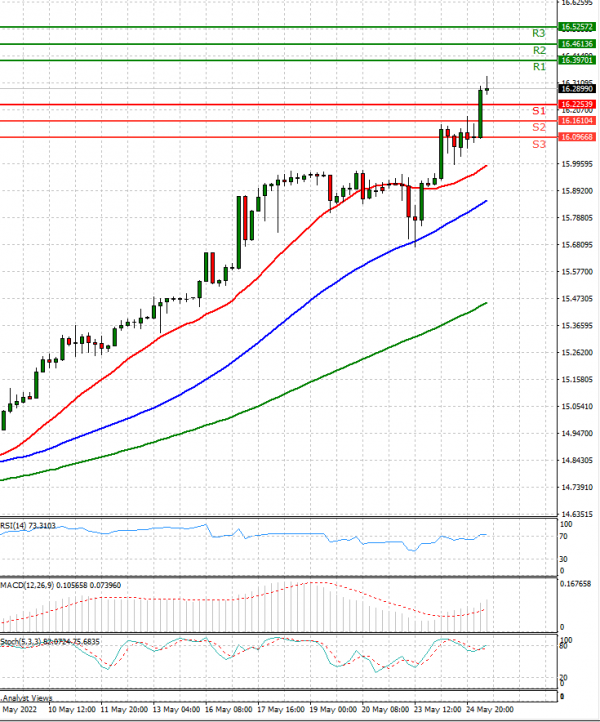This screenshot has height=722, width=600.
Task: Click the 15.89200 price axis value
Action: pyautogui.click(x=577, y=191)
